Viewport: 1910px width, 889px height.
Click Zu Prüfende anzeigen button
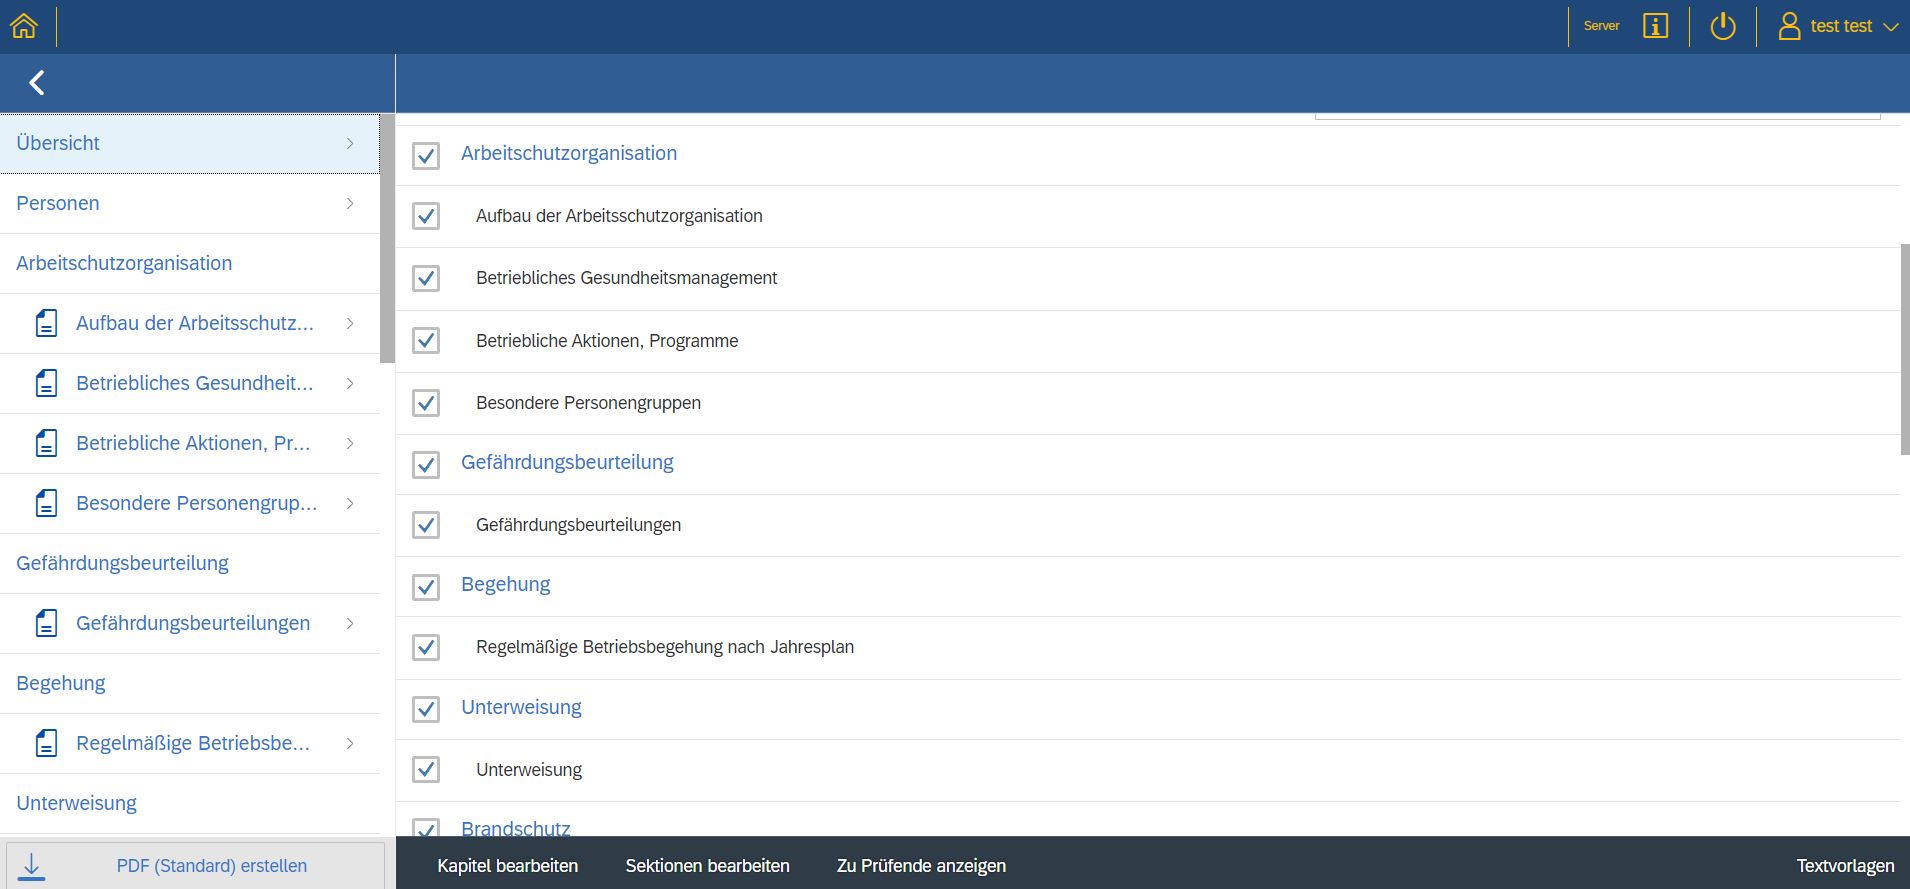point(921,866)
